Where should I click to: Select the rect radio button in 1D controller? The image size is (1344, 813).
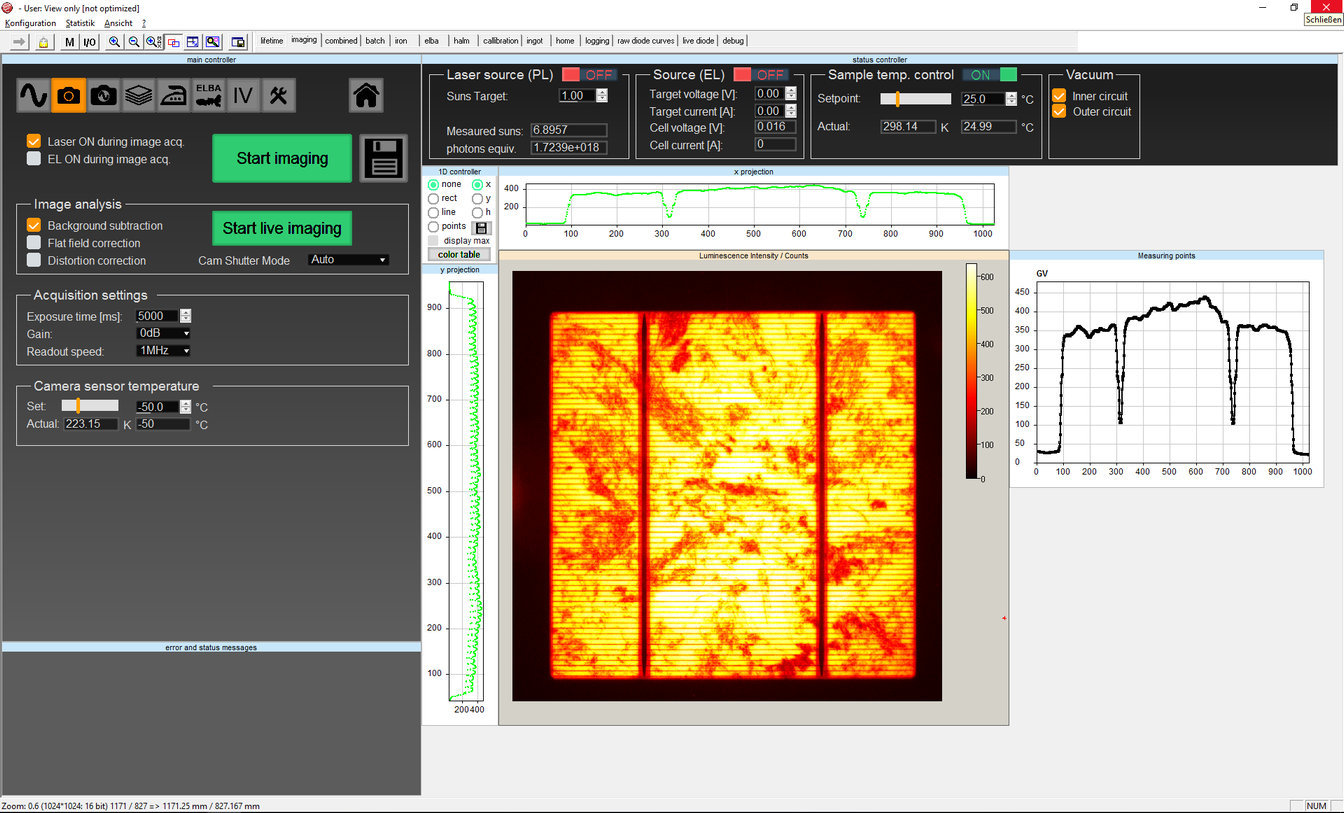(433, 198)
